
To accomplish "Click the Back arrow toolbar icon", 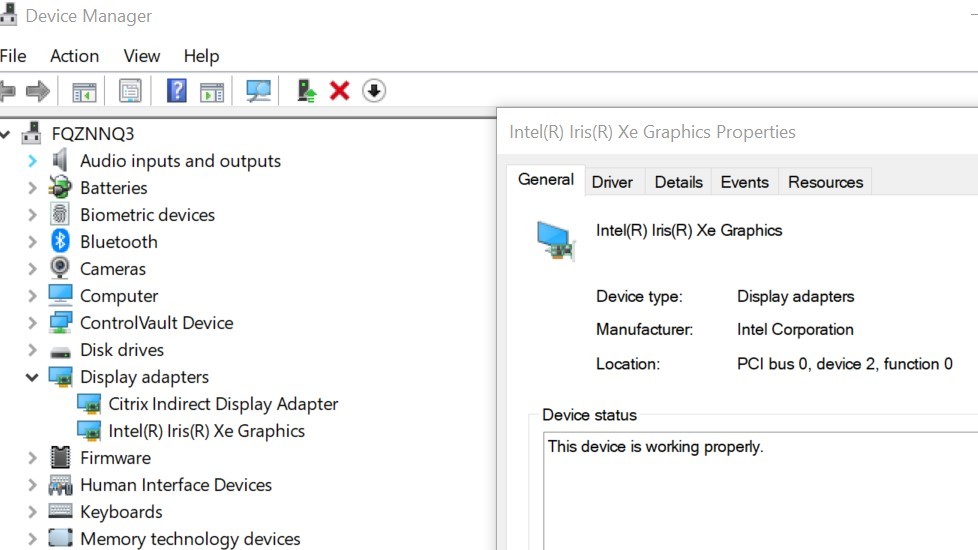I will (x=7, y=91).
